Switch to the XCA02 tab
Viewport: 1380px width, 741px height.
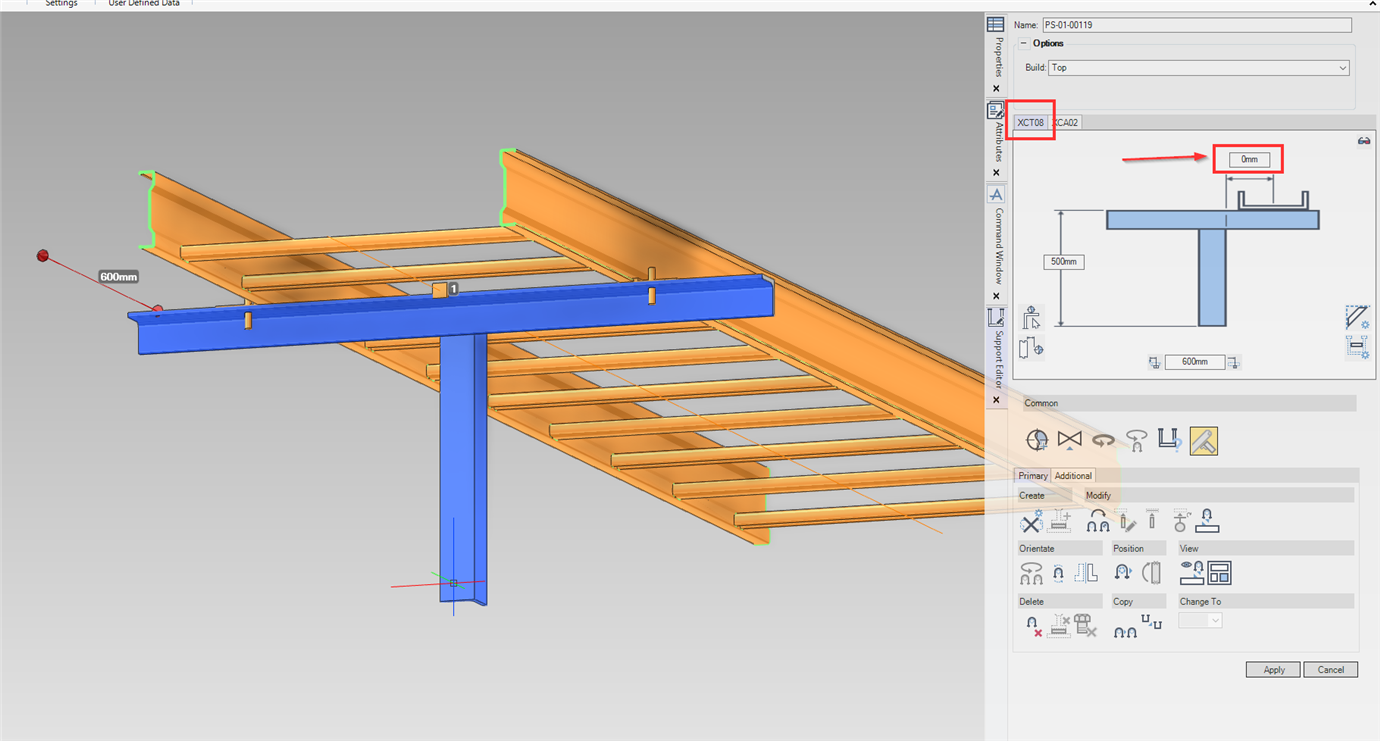[1065, 123]
